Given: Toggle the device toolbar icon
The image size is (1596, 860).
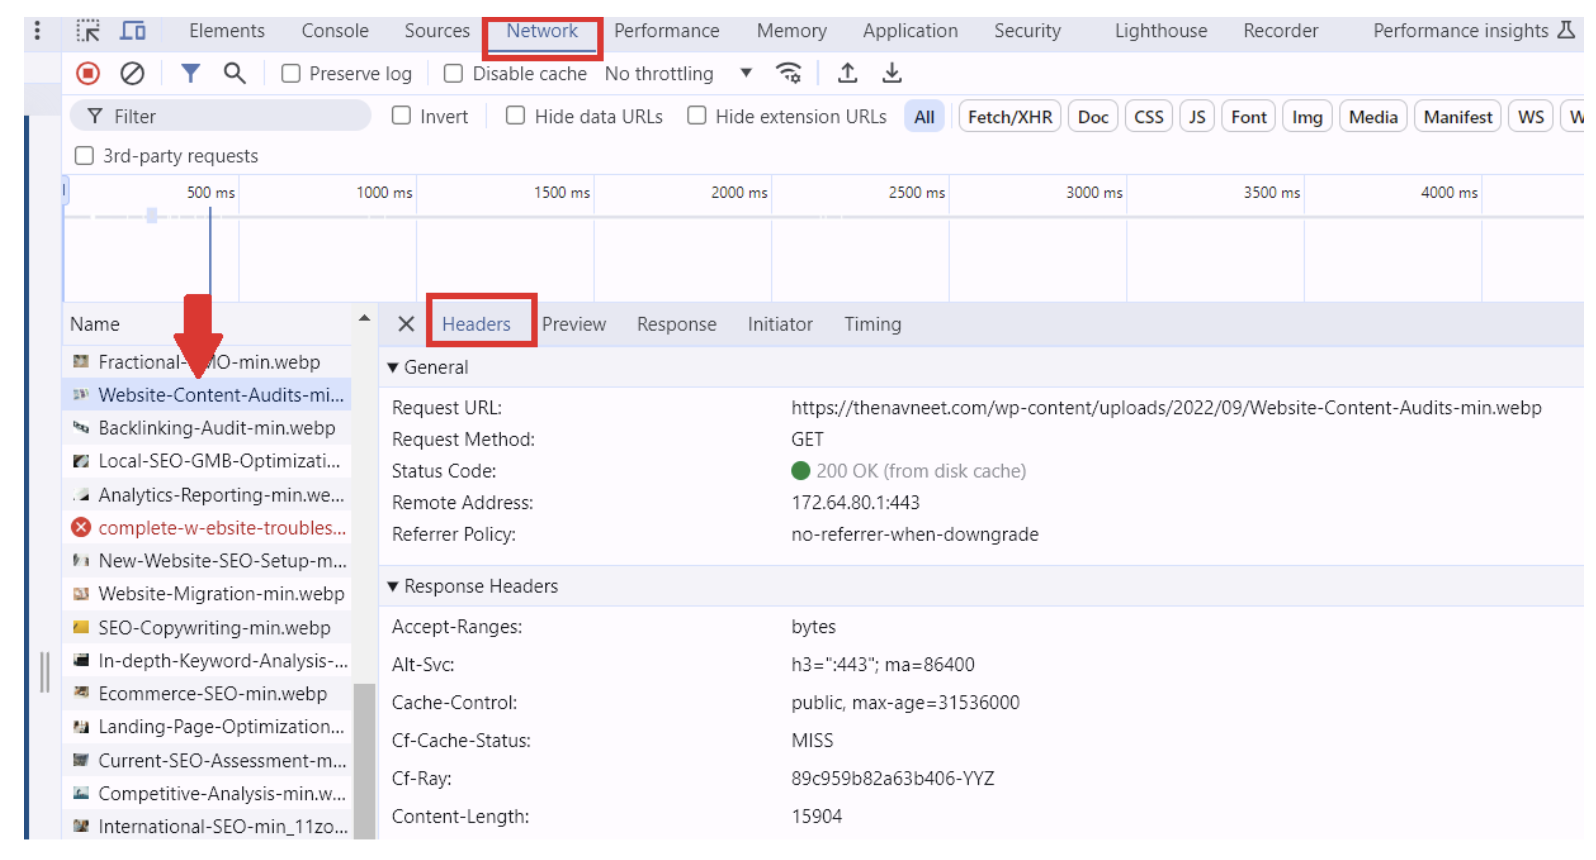Looking at the screenshot, I should point(132,31).
